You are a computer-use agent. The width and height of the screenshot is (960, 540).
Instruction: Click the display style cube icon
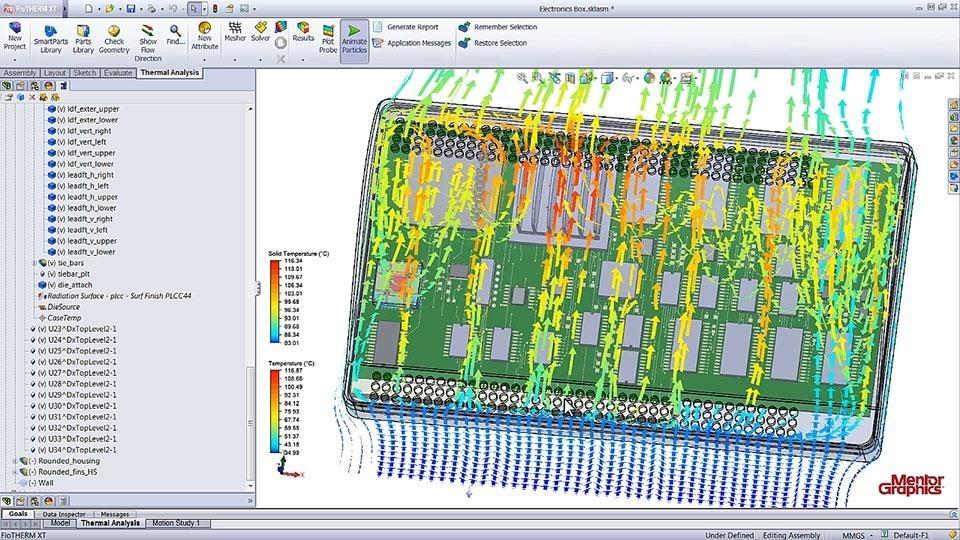607,78
